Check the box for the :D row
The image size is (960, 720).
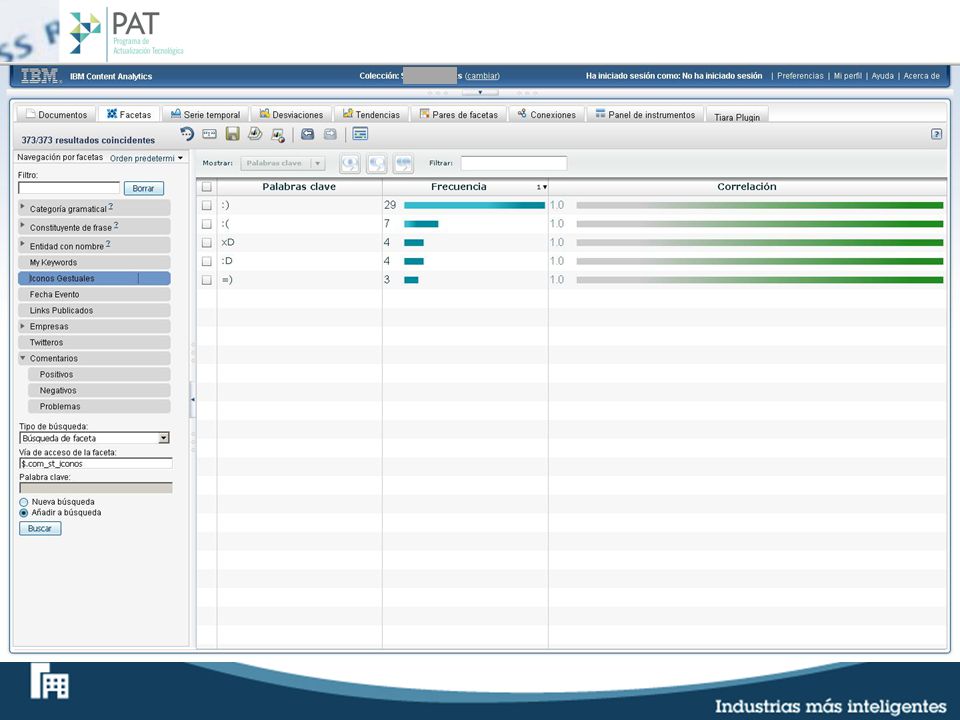207,261
